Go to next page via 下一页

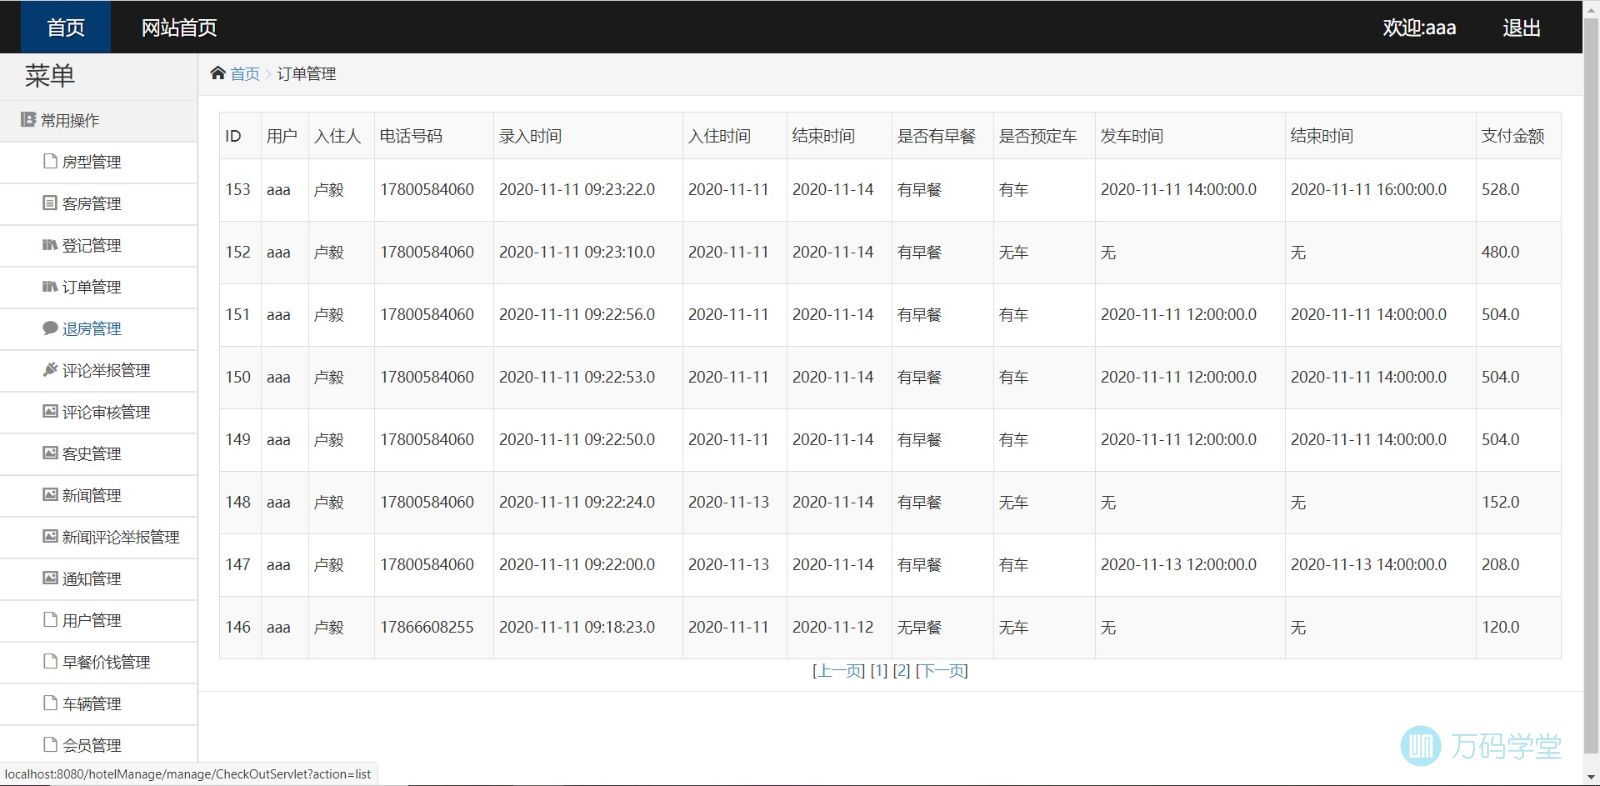tap(942, 671)
